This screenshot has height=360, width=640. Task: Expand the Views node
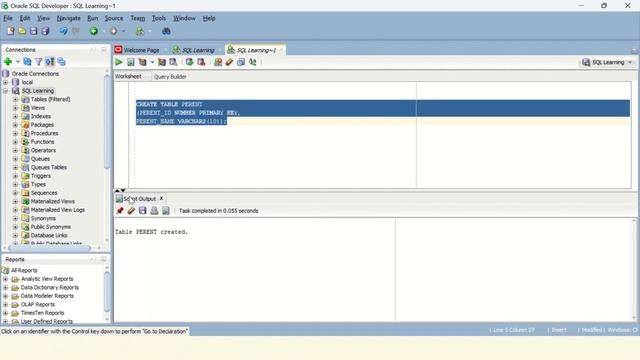[16, 108]
